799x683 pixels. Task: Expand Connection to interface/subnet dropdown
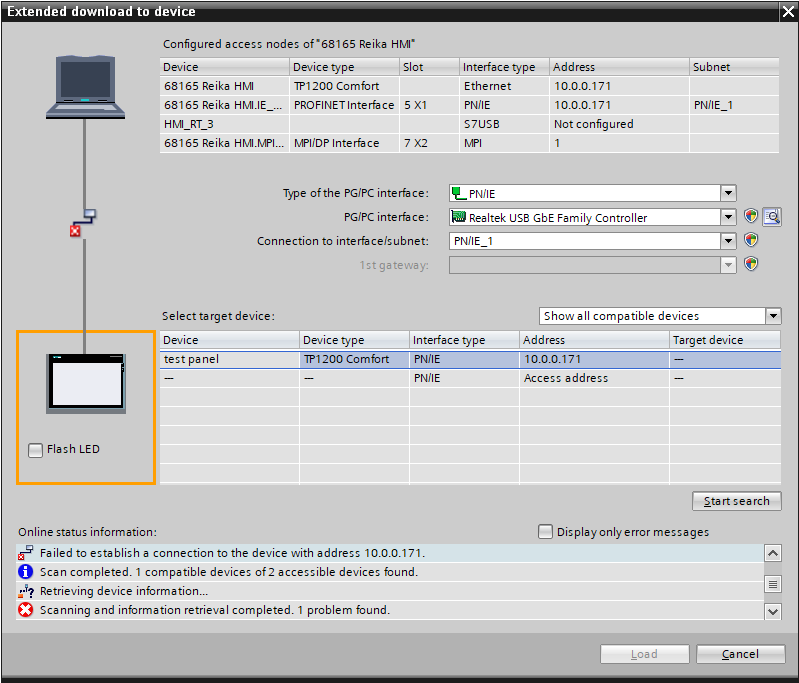click(x=728, y=241)
